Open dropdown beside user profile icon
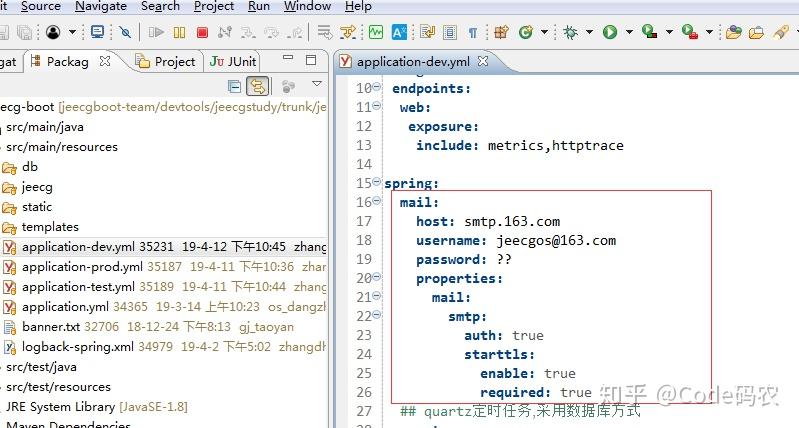 (72, 33)
